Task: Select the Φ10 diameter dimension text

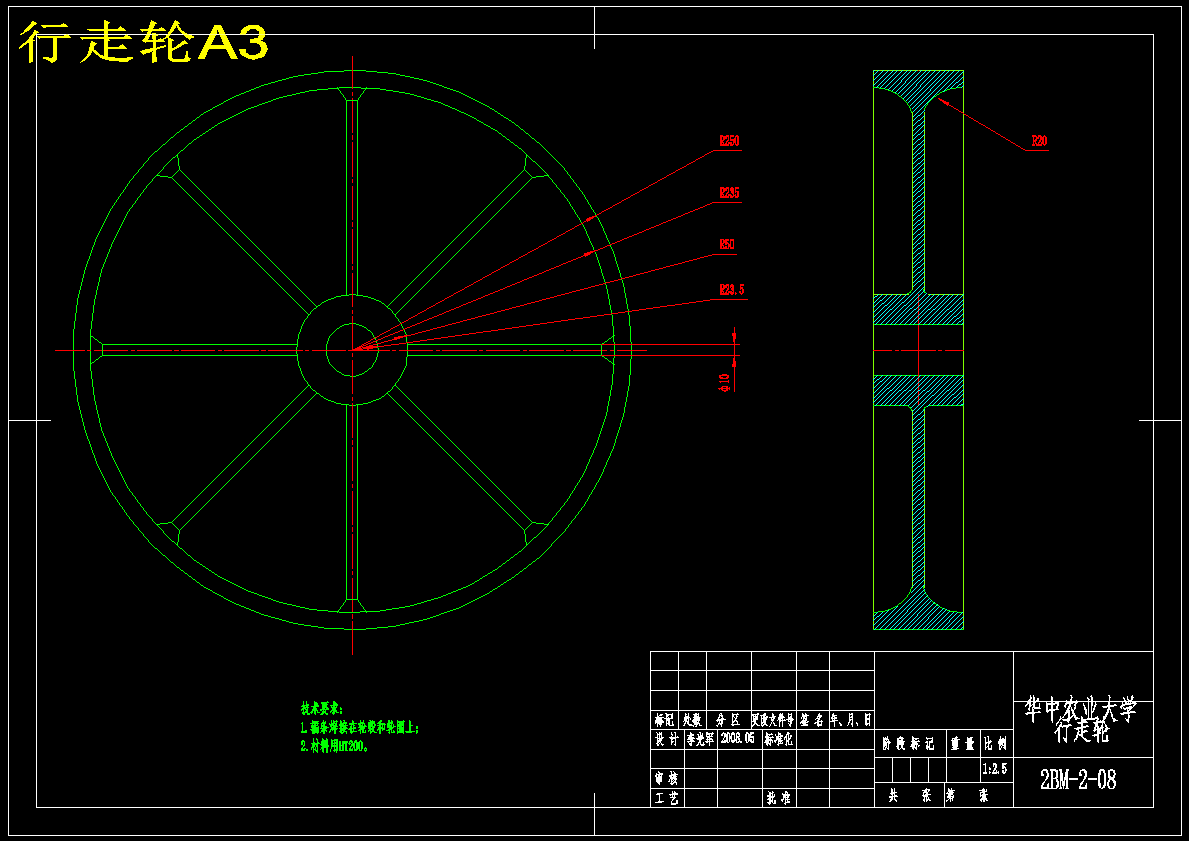Action: click(725, 383)
